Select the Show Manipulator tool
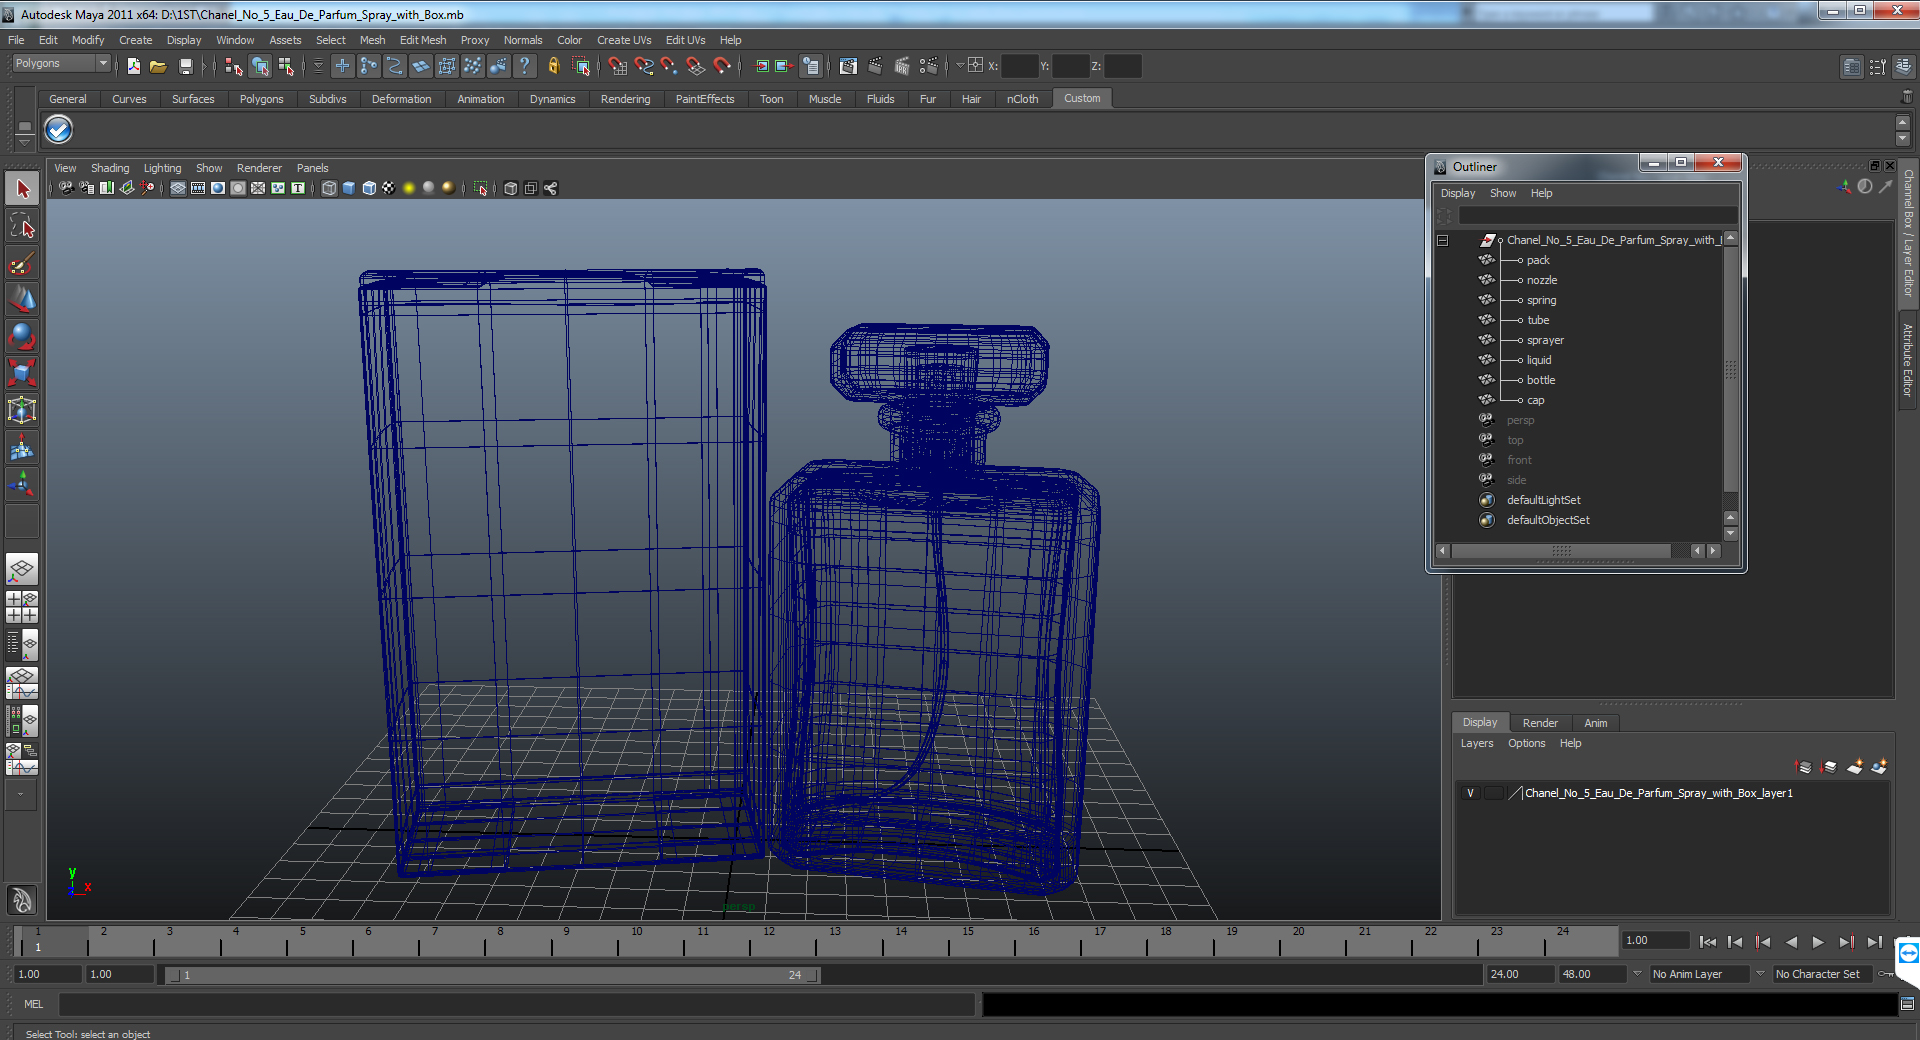This screenshot has width=1920, height=1040. tap(22, 484)
